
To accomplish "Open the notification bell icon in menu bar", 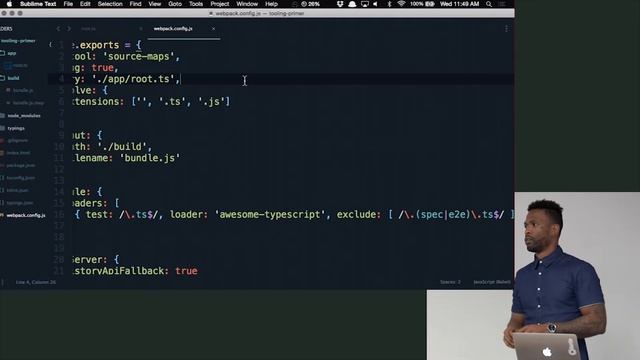I will coord(352,4).
